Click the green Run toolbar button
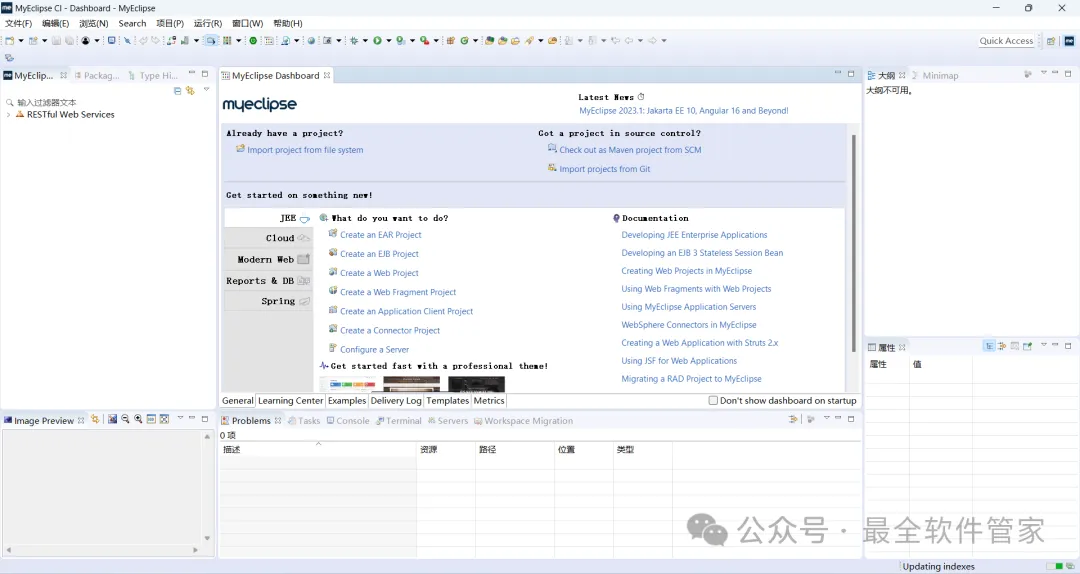Screen dimensions: 1080x574 pos(377,41)
